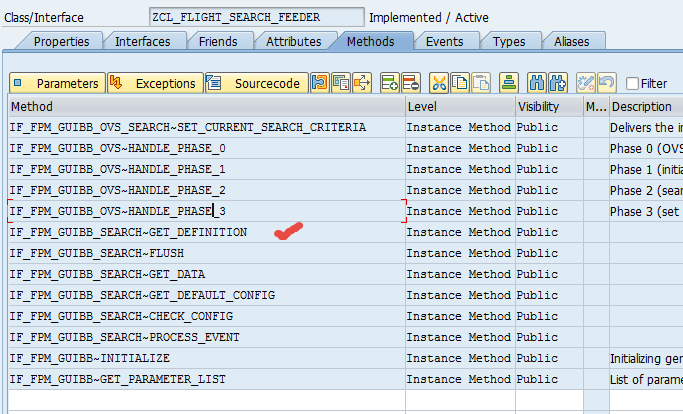Enable the Filter checkbox

pos(632,84)
